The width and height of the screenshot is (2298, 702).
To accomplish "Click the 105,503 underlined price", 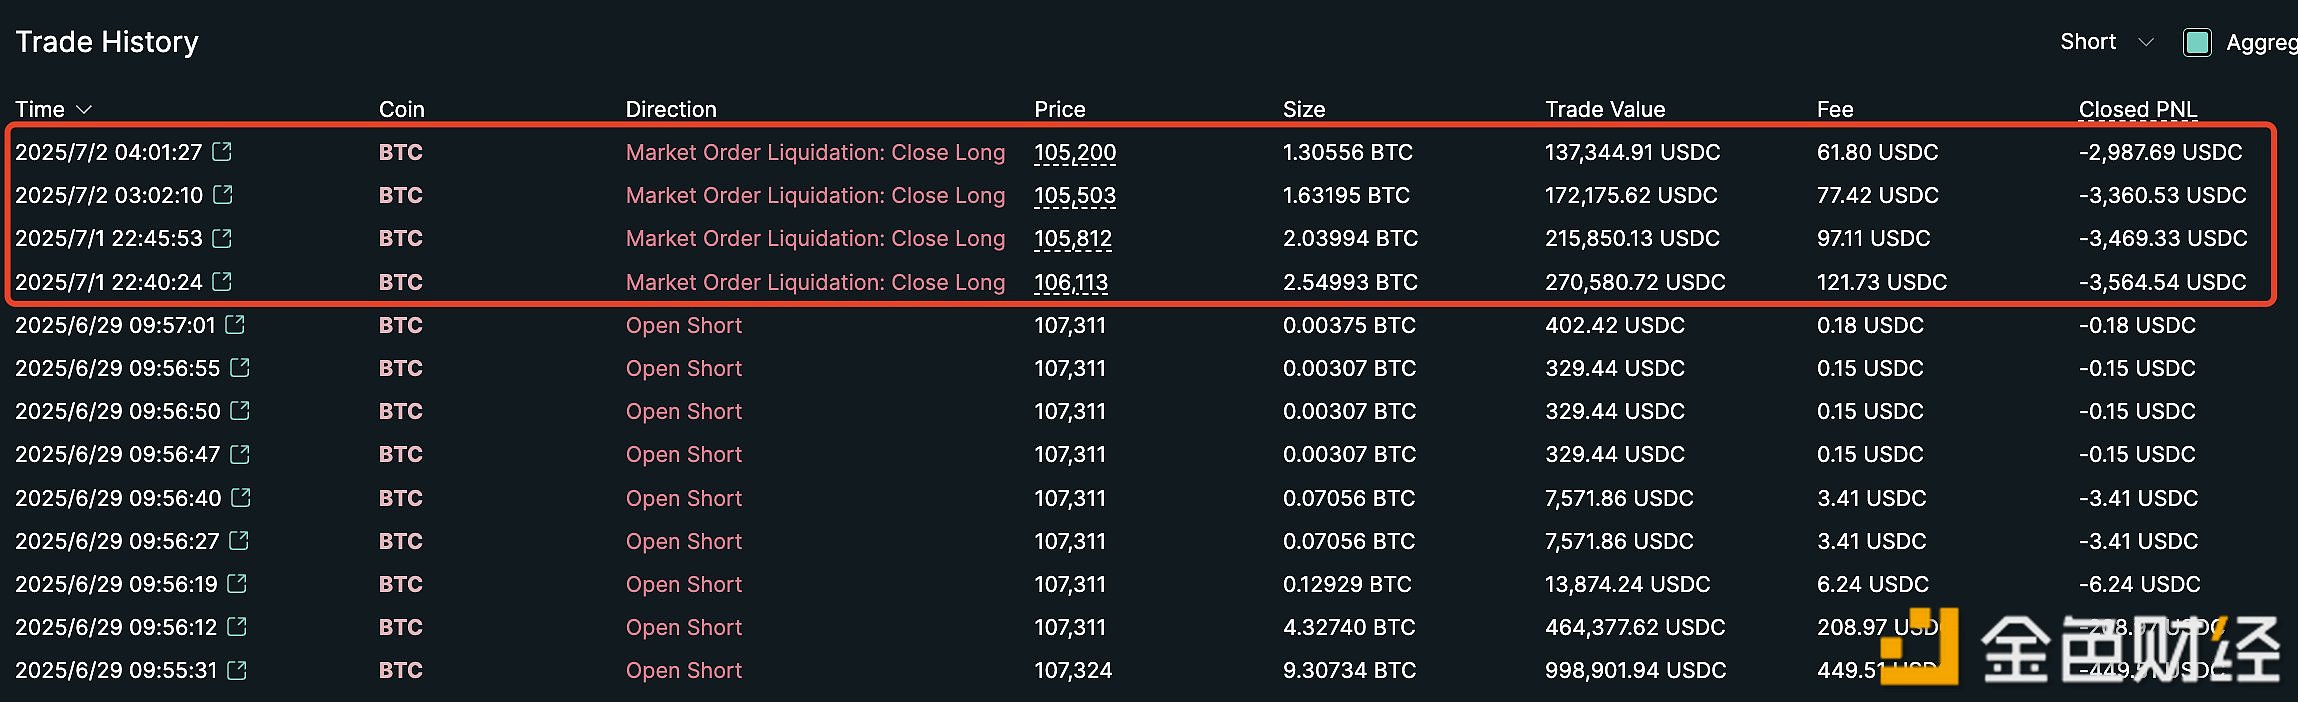I will tap(1075, 195).
